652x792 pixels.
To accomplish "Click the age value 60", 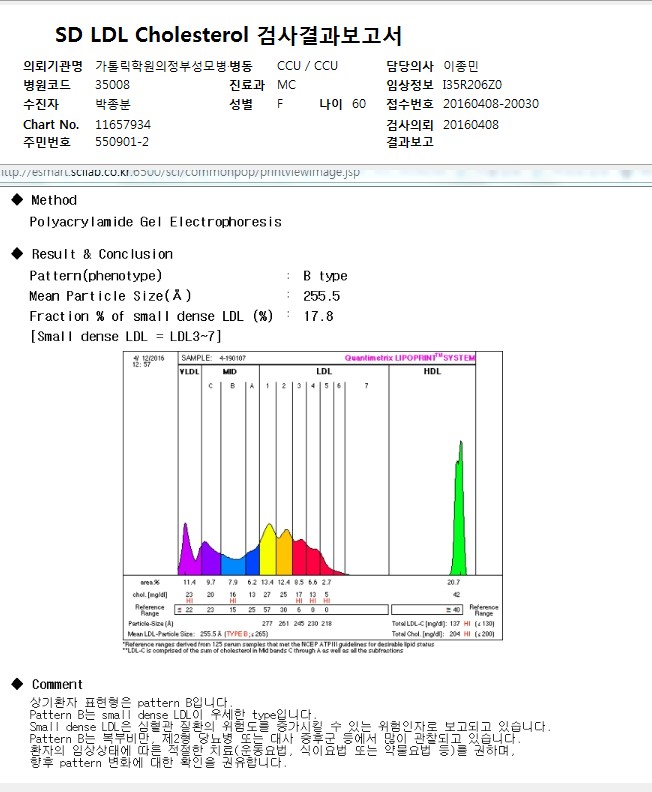I will [x=359, y=104].
